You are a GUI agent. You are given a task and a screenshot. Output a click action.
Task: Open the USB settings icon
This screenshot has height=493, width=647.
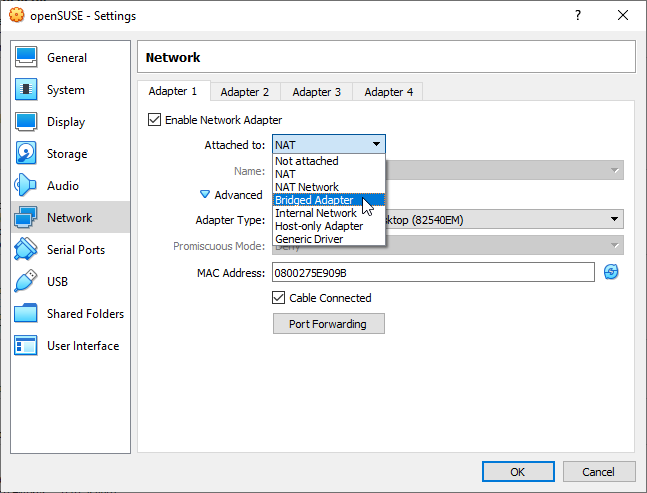pos(27,282)
